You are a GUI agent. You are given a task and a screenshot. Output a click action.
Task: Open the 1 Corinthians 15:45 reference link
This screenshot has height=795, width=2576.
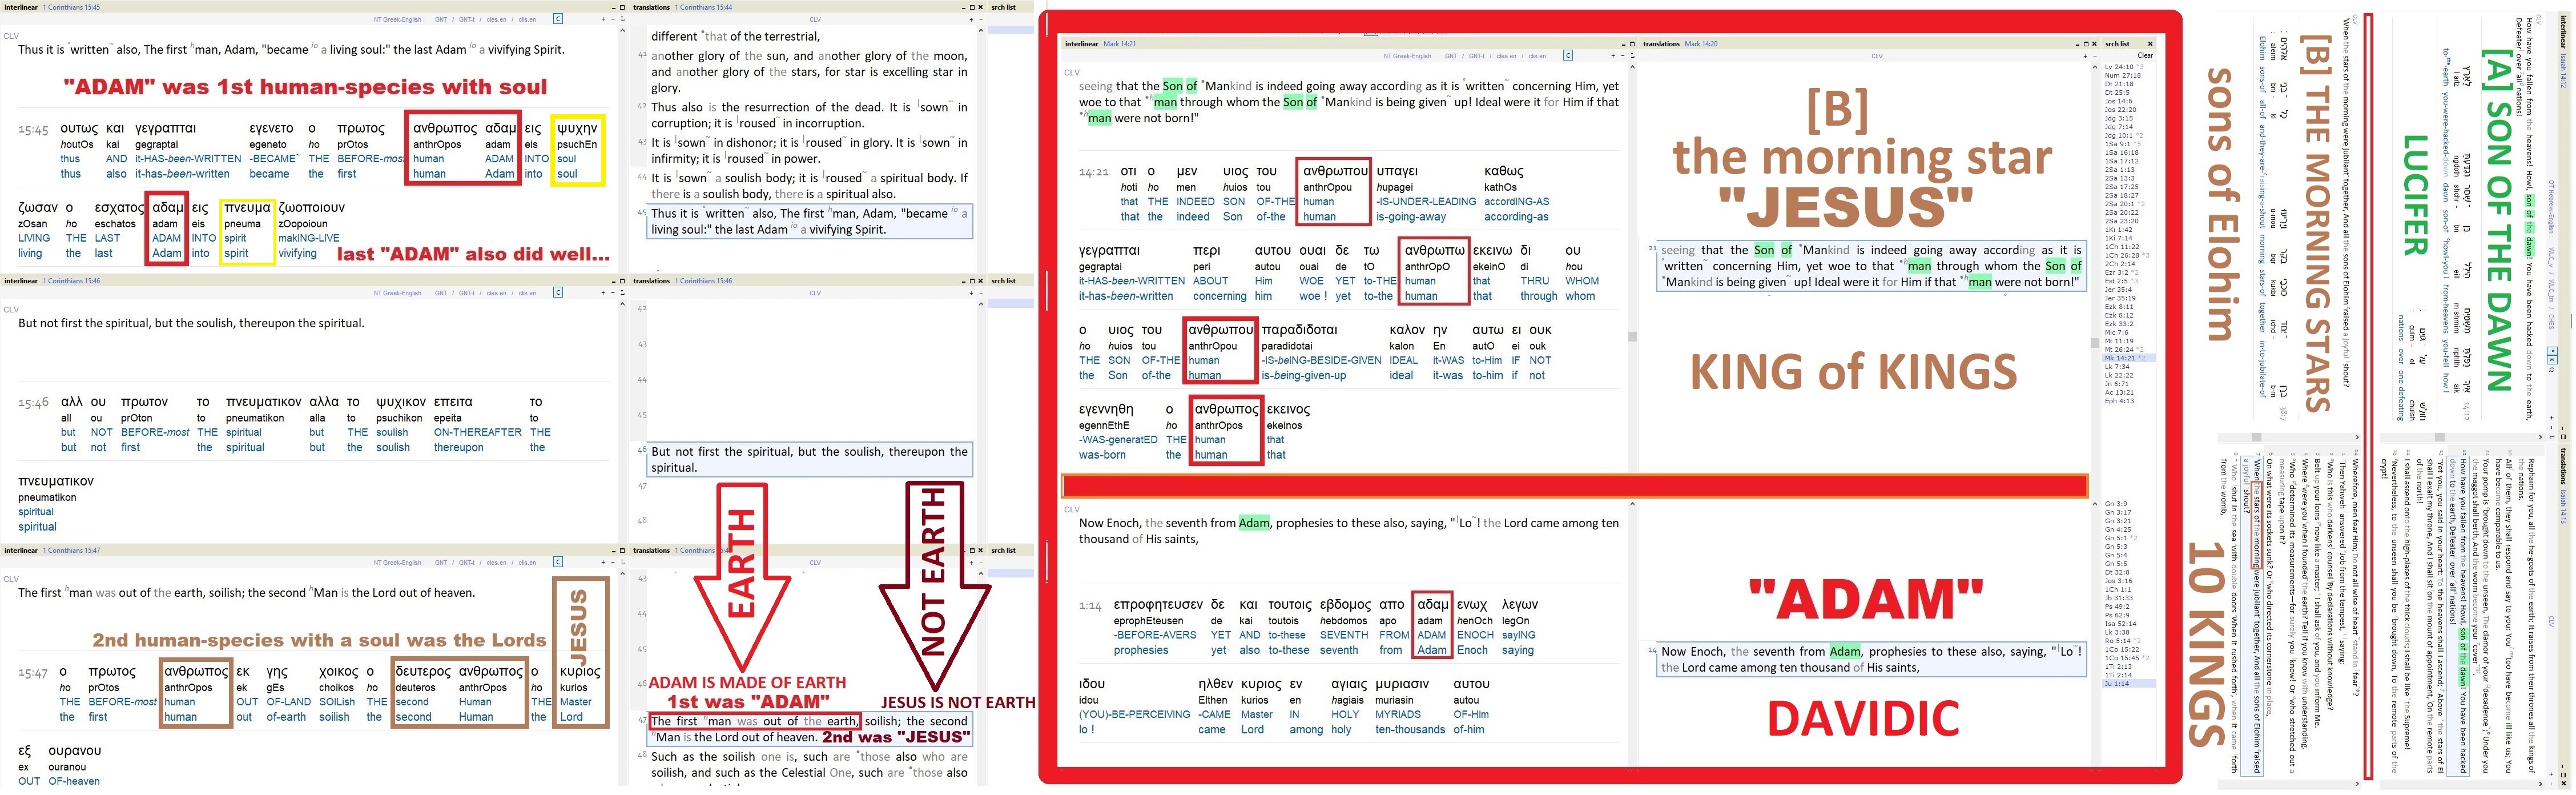[x=72, y=7]
